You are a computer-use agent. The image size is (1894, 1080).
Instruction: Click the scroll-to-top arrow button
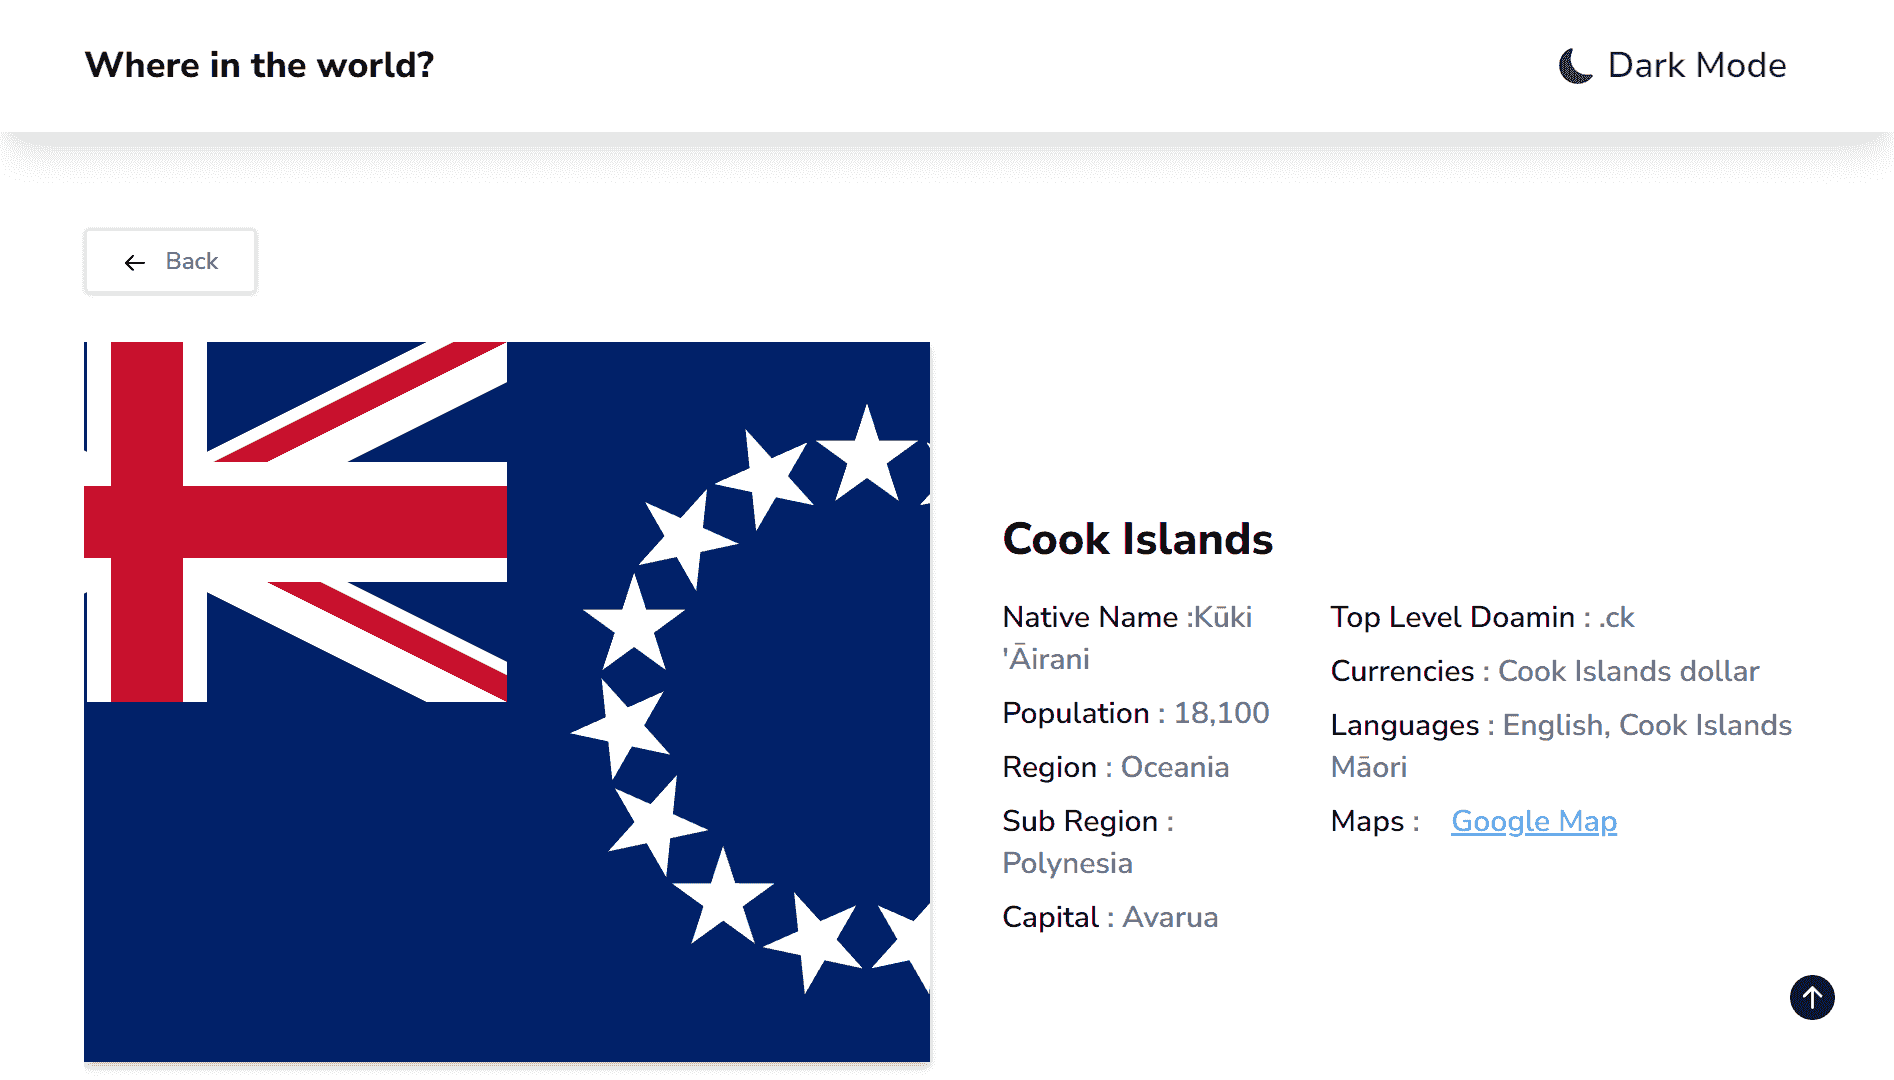coord(1812,997)
